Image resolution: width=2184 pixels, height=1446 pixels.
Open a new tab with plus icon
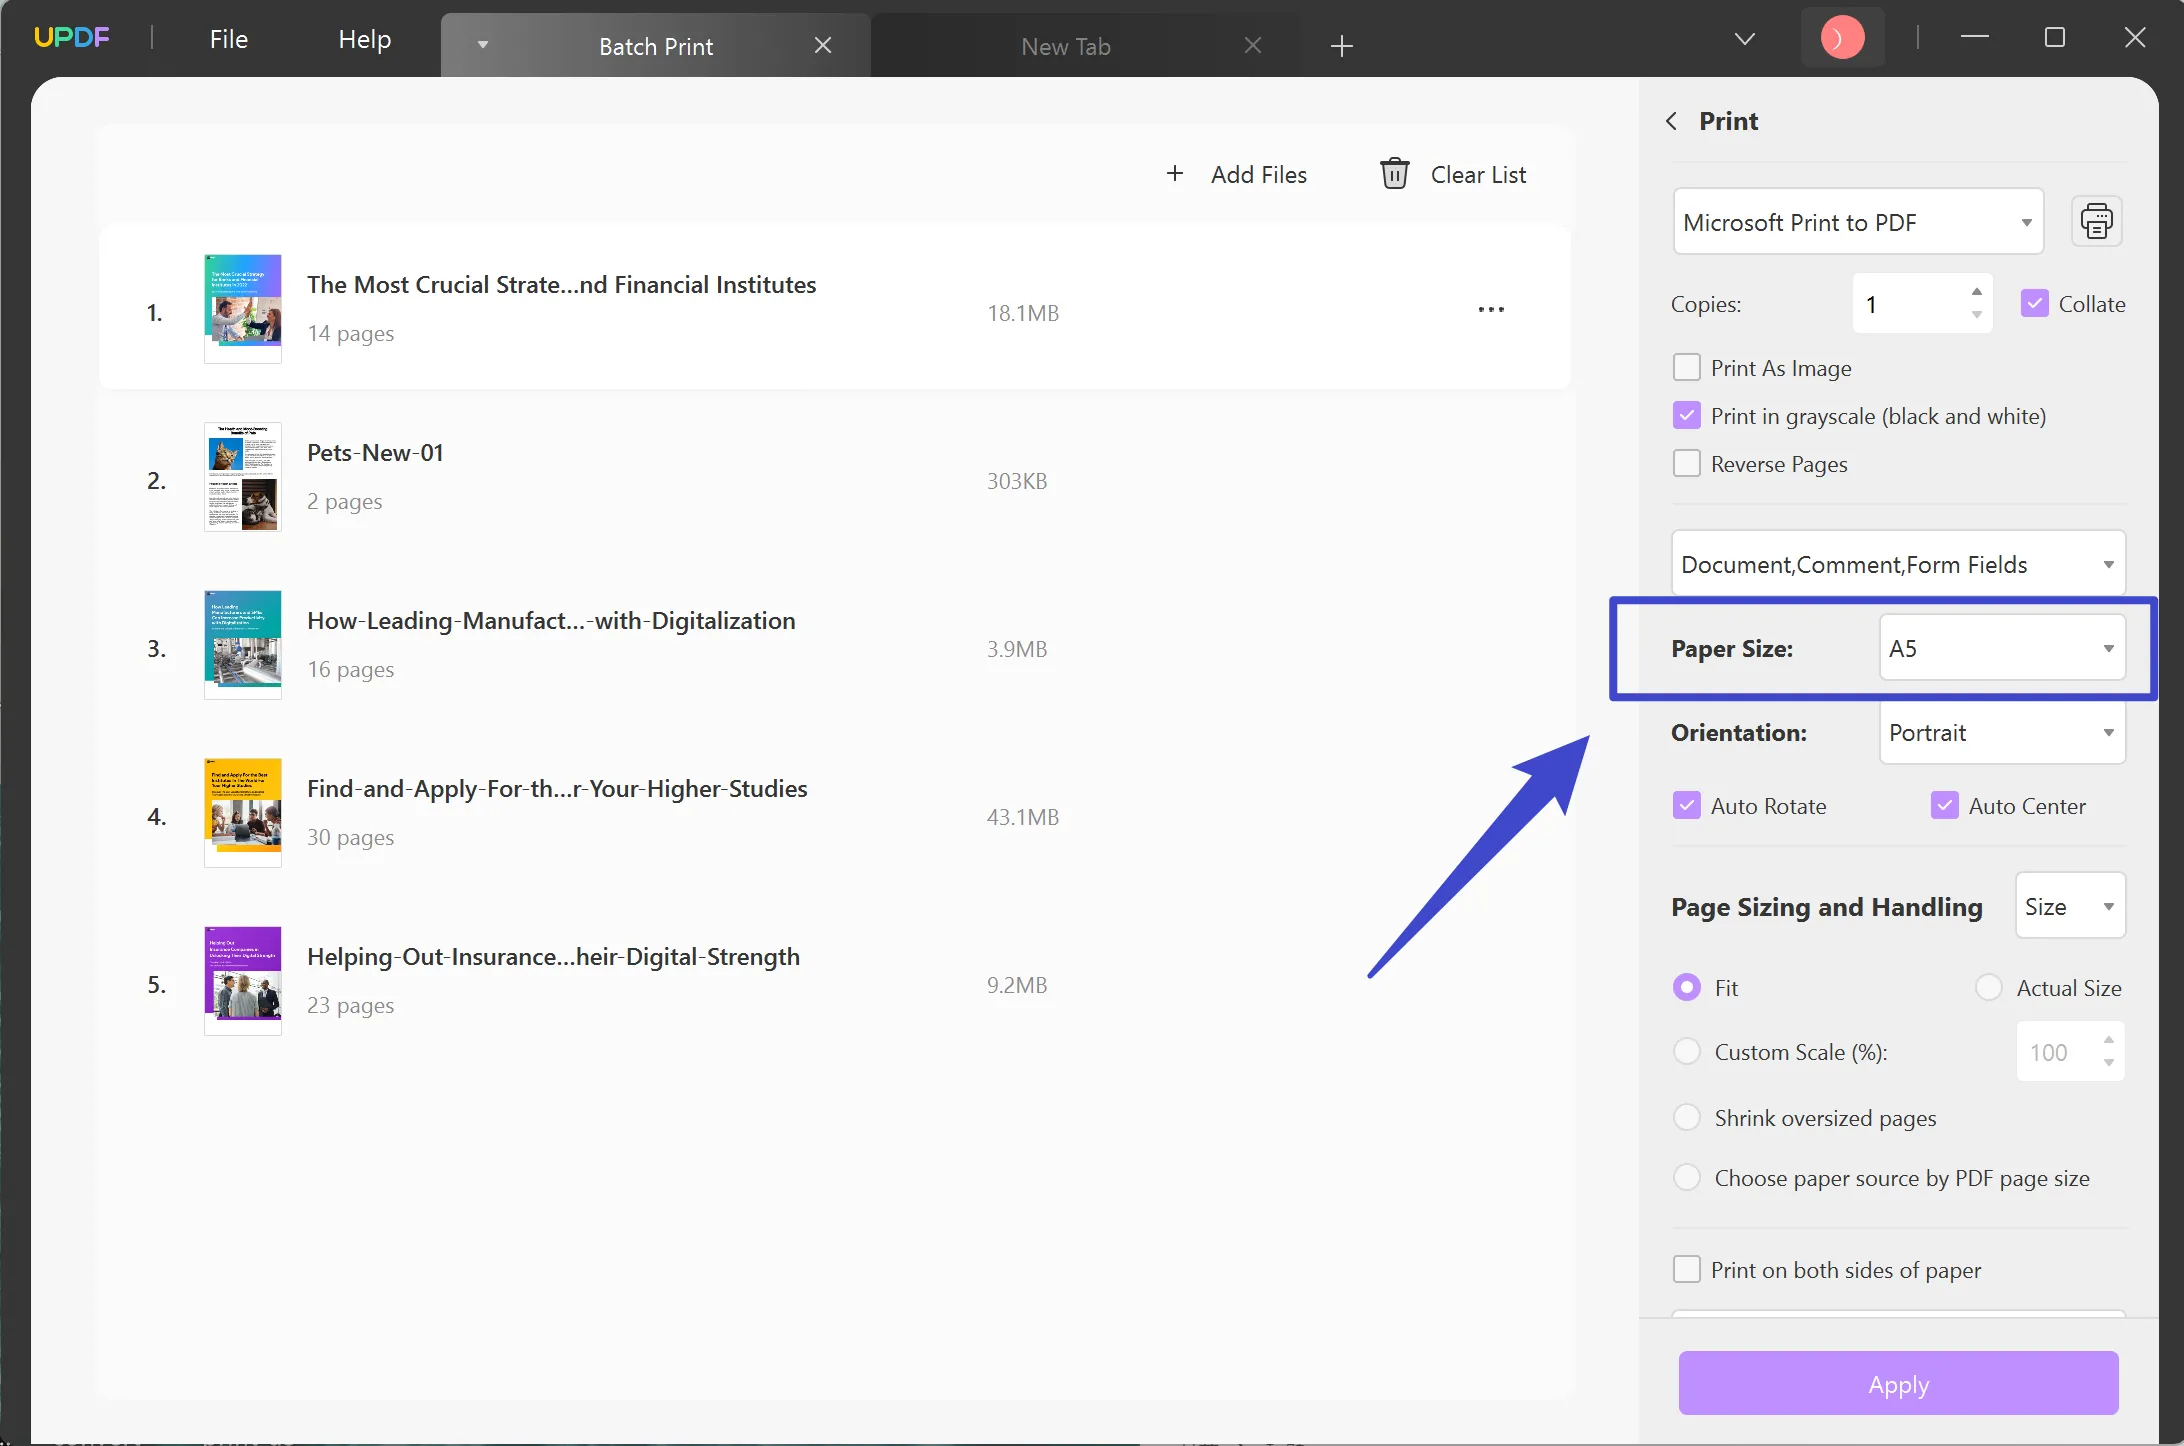[1342, 46]
